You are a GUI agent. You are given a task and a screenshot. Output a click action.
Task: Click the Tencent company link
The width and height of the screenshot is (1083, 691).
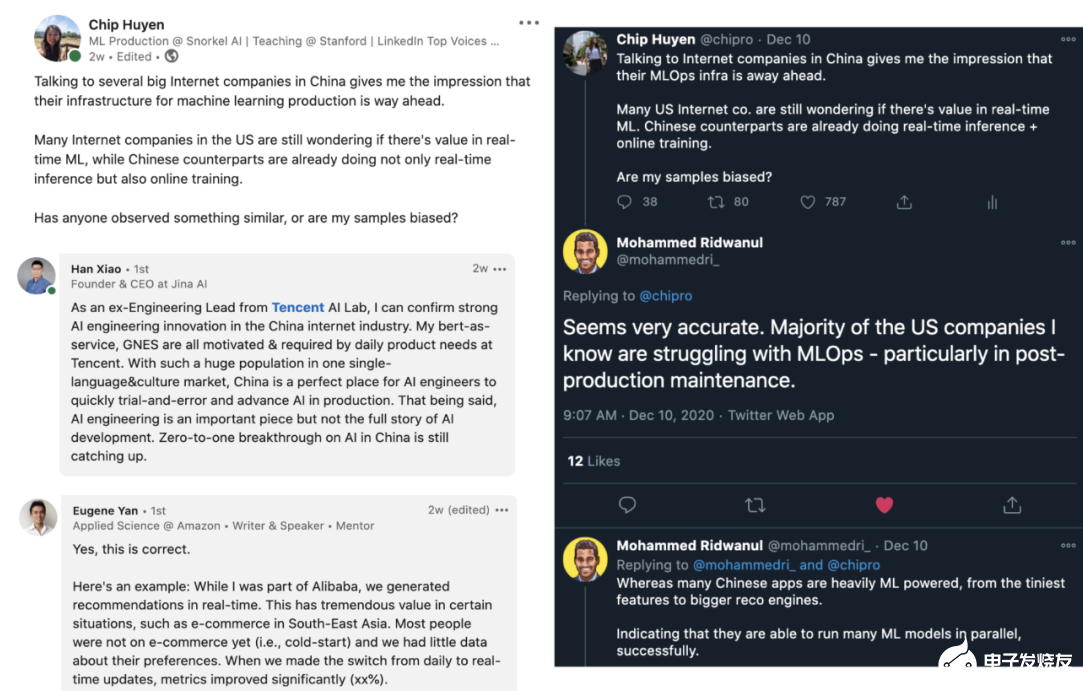[298, 308]
